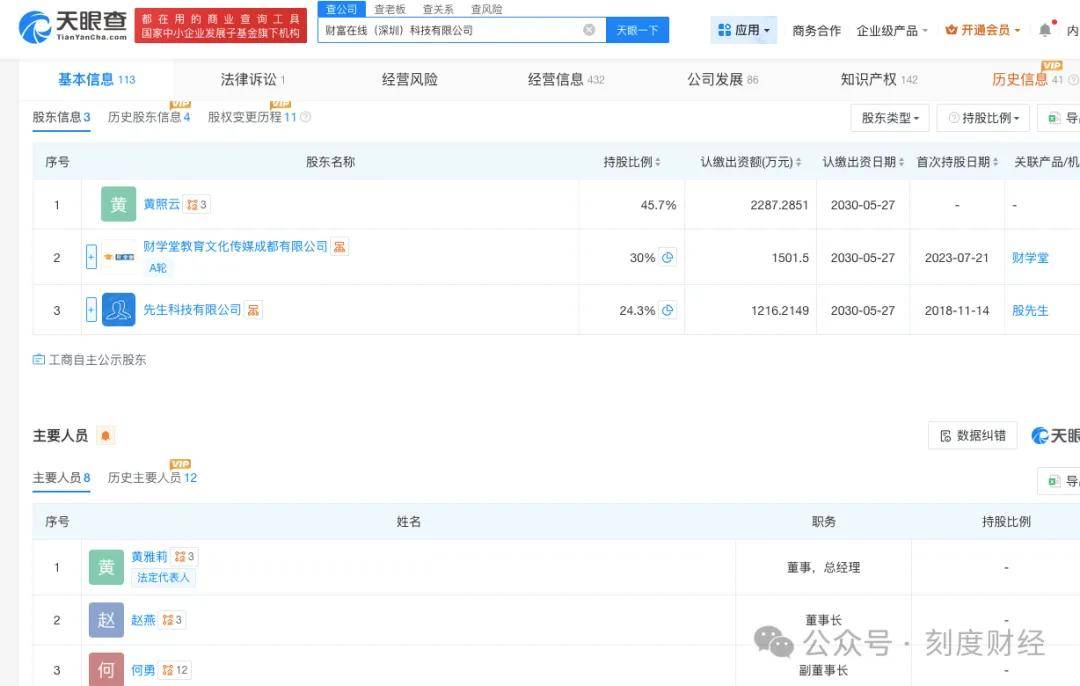Open 先生科技有限公司 link
Viewport: 1080px width, 686px height.
[x=192, y=310]
